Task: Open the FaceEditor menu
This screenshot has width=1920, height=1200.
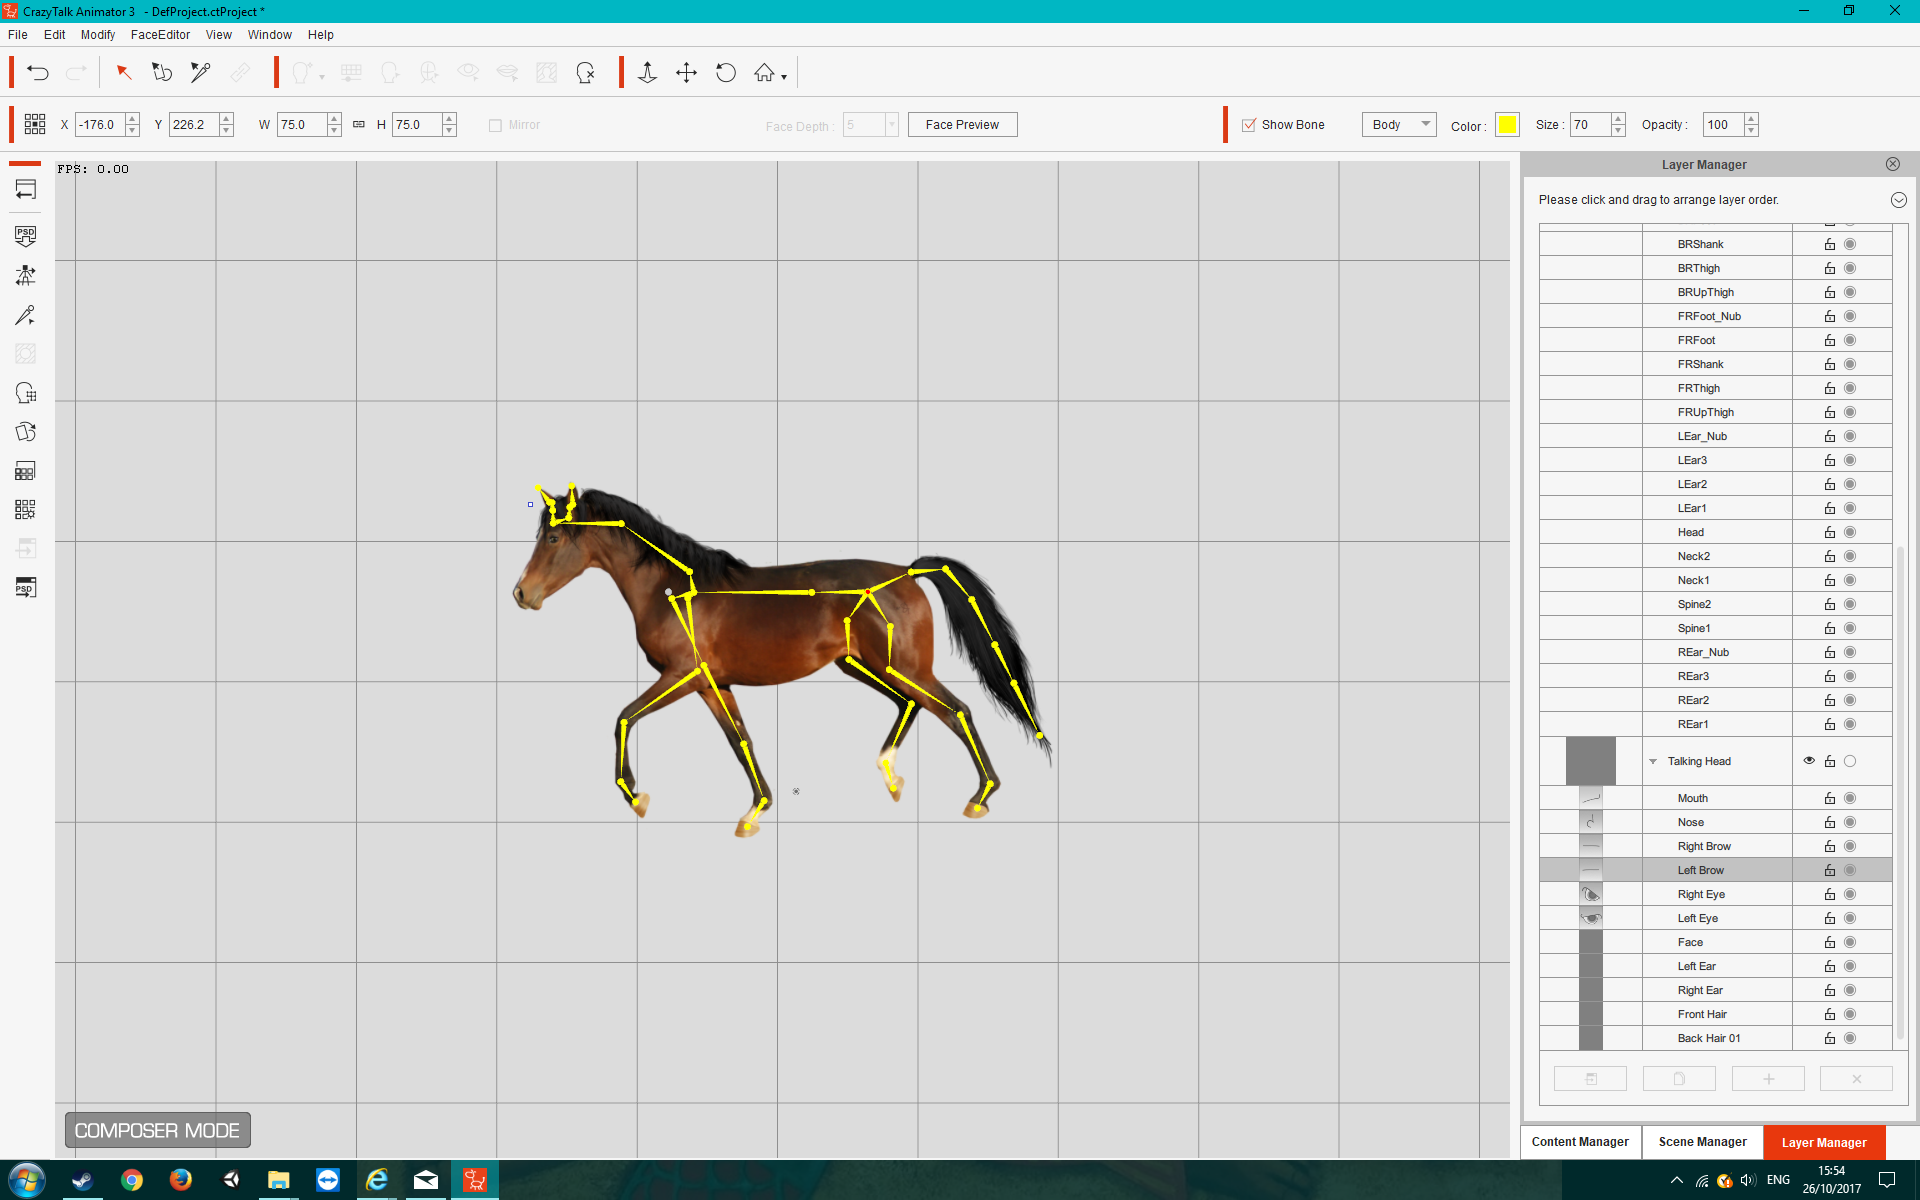Action: coord(160,34)
